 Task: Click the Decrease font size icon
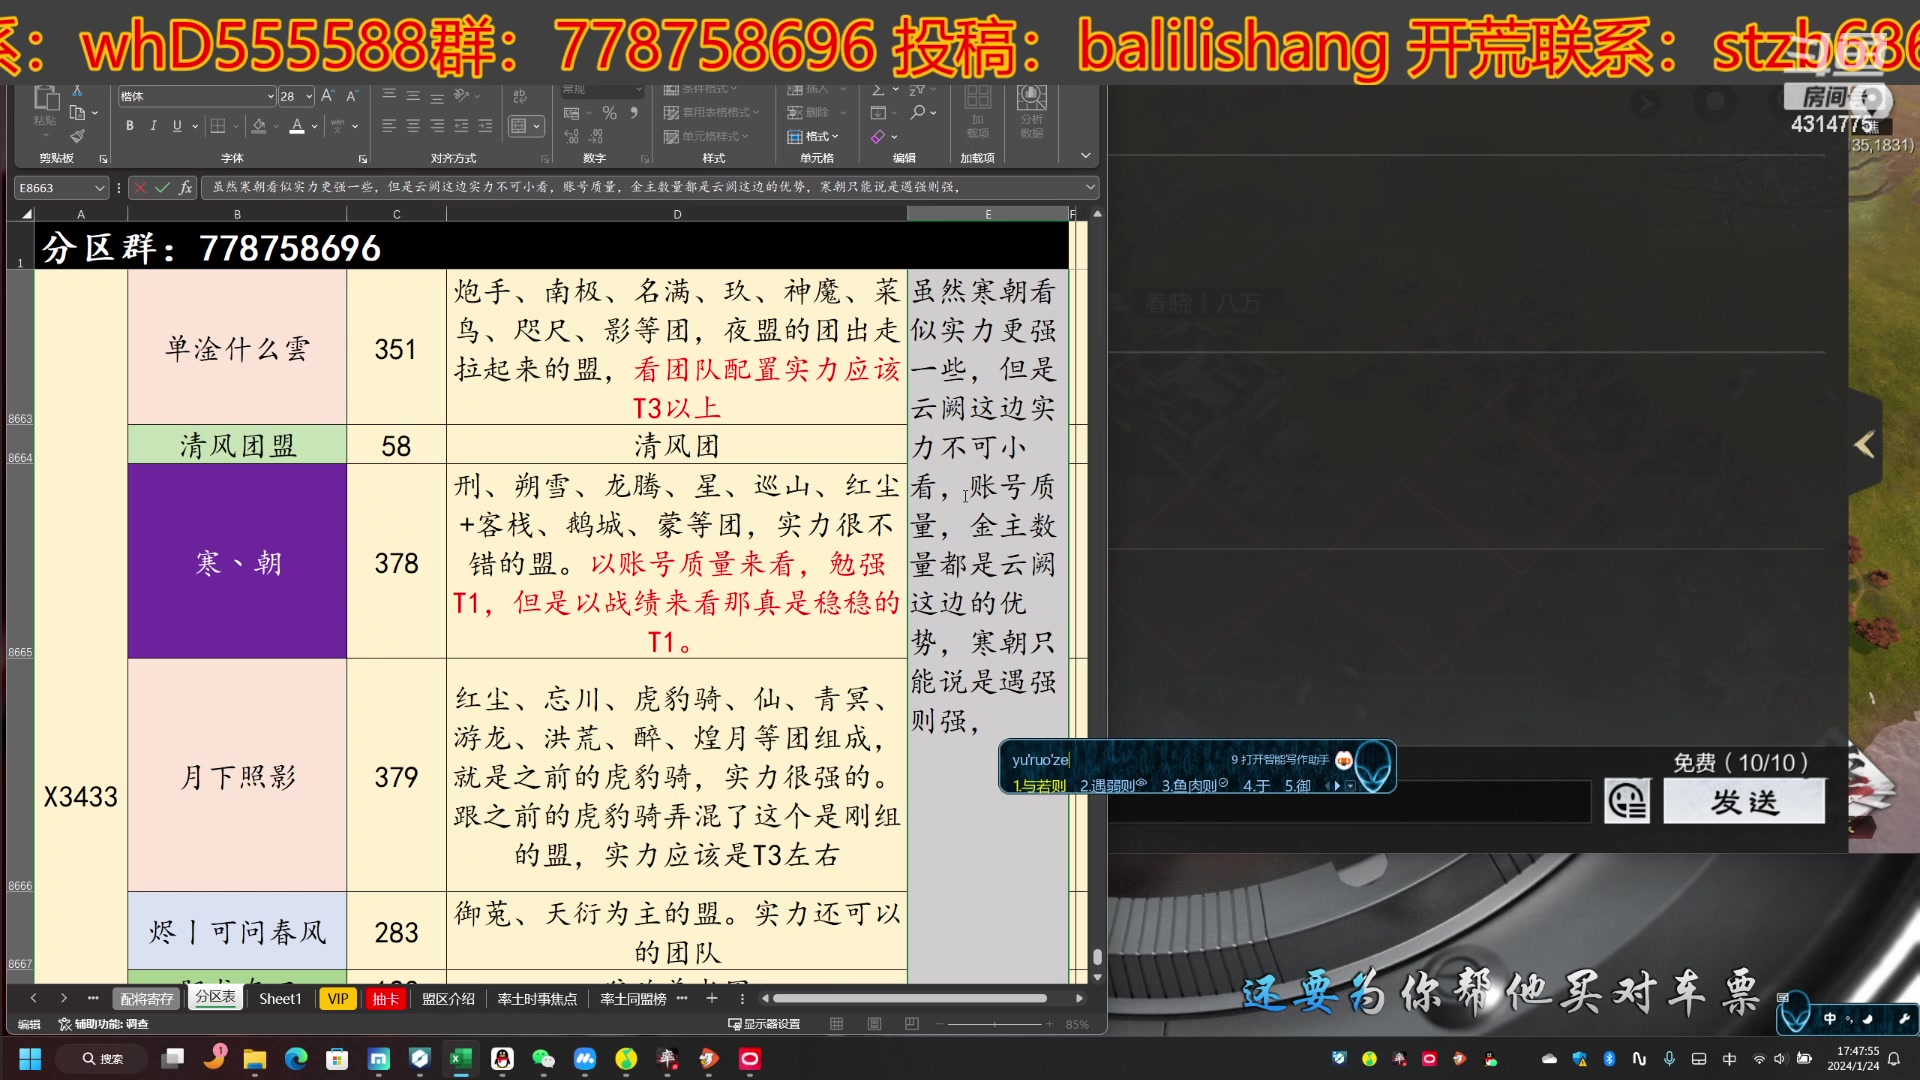(352, 96)
